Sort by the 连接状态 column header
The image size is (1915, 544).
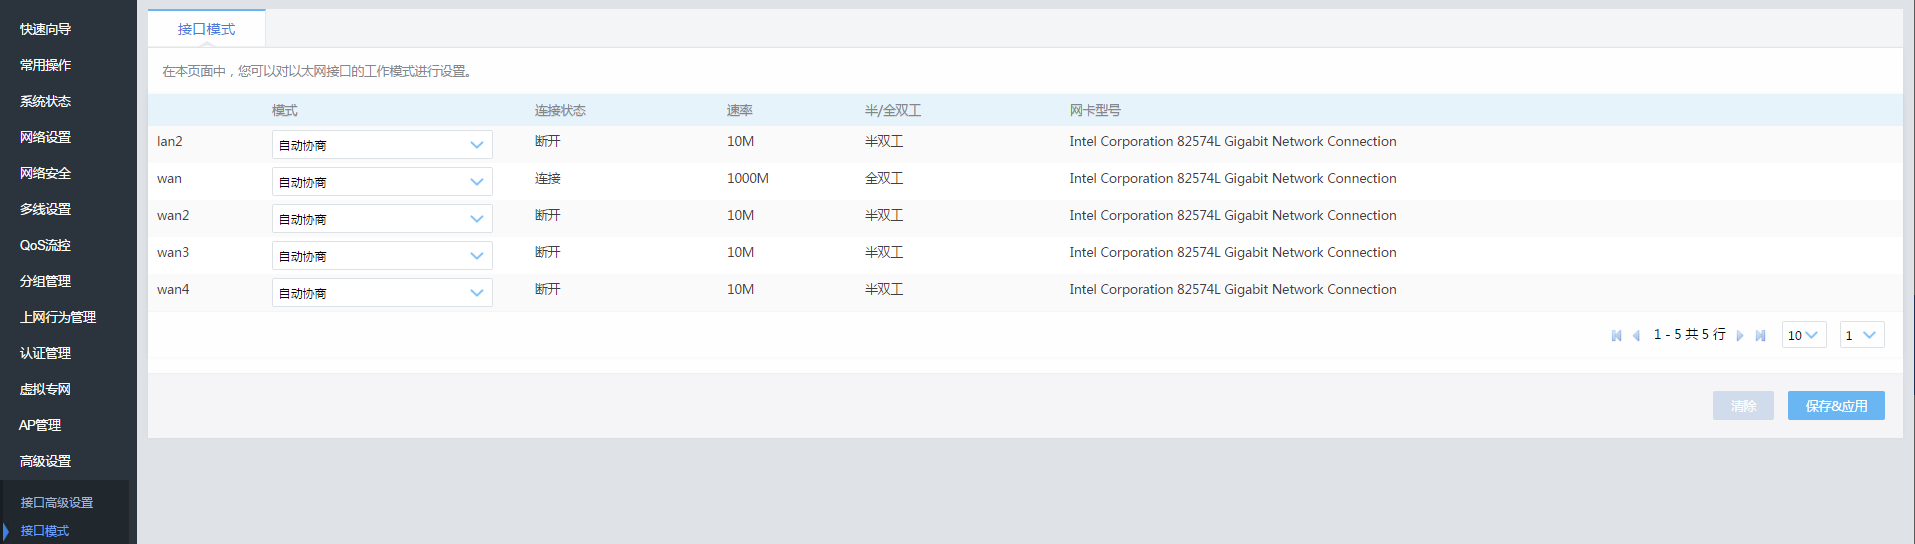click(560, 110)
